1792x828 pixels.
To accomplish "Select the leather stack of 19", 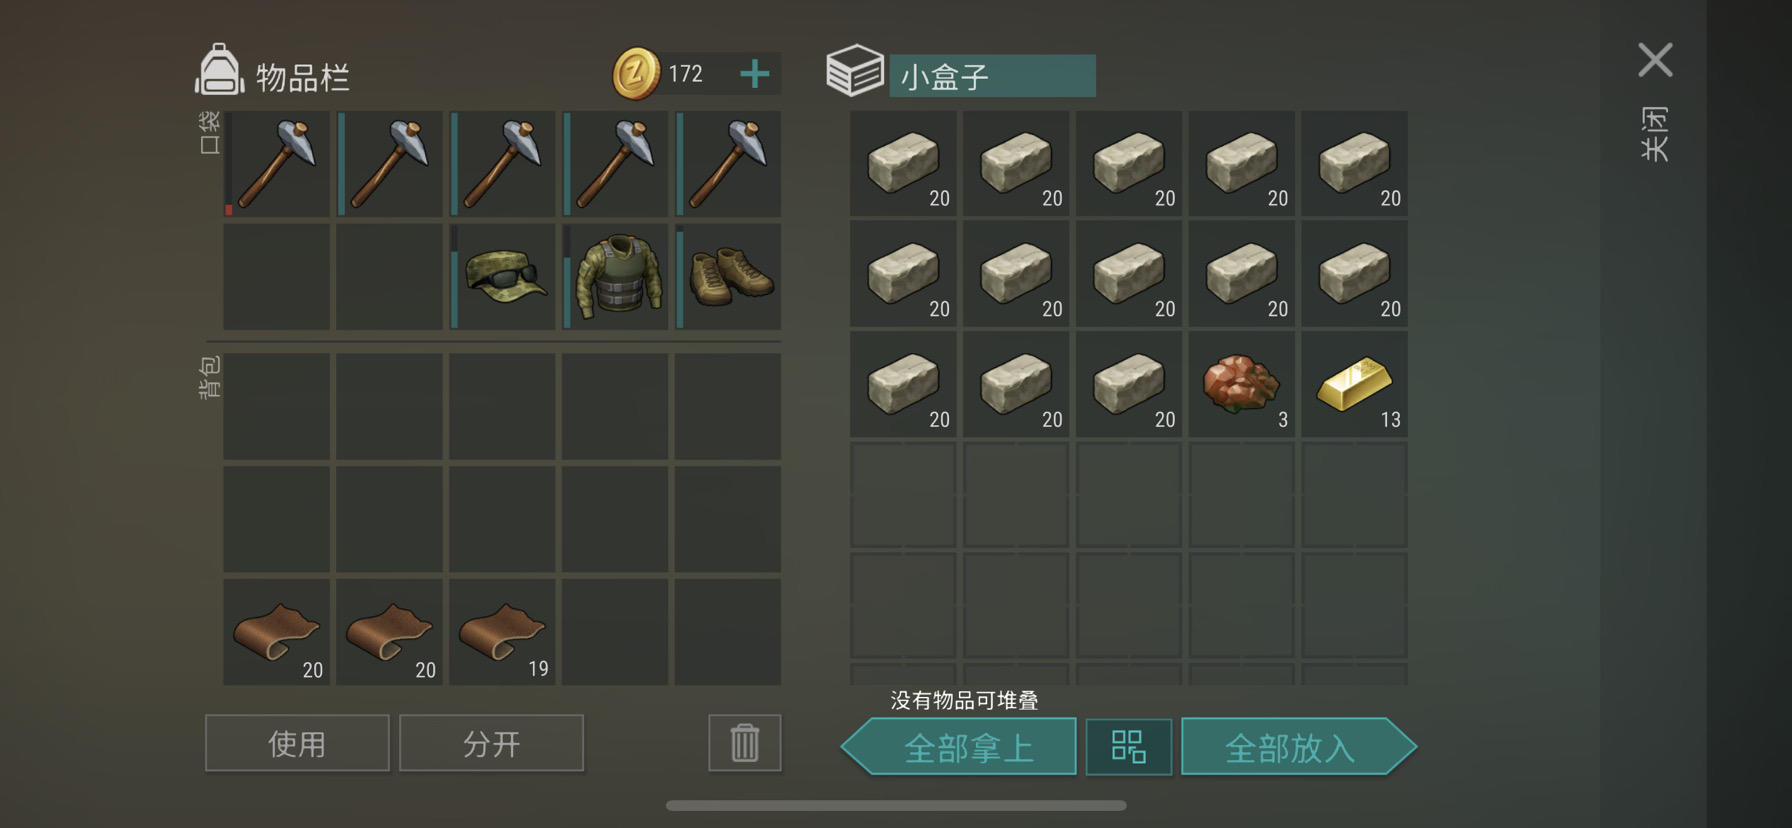I will pos(502,632).
